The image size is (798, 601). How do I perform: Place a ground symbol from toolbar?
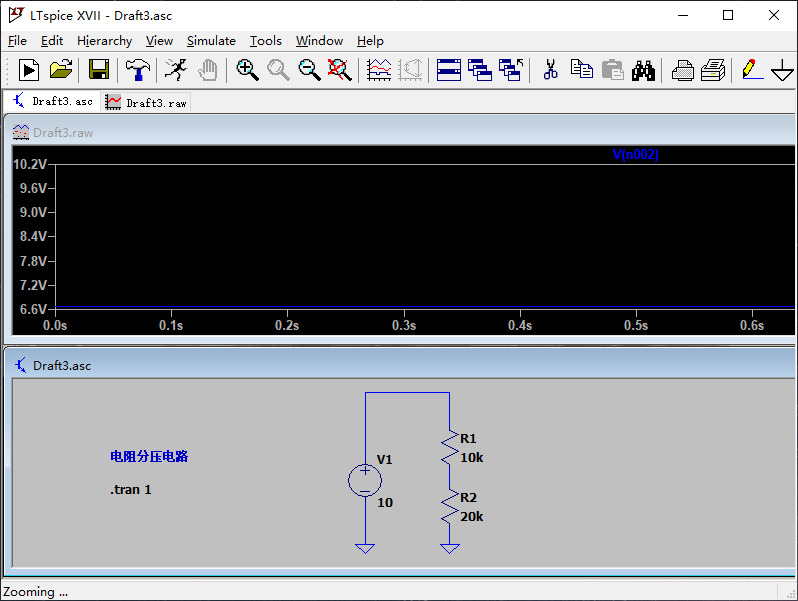coord(782,69)
